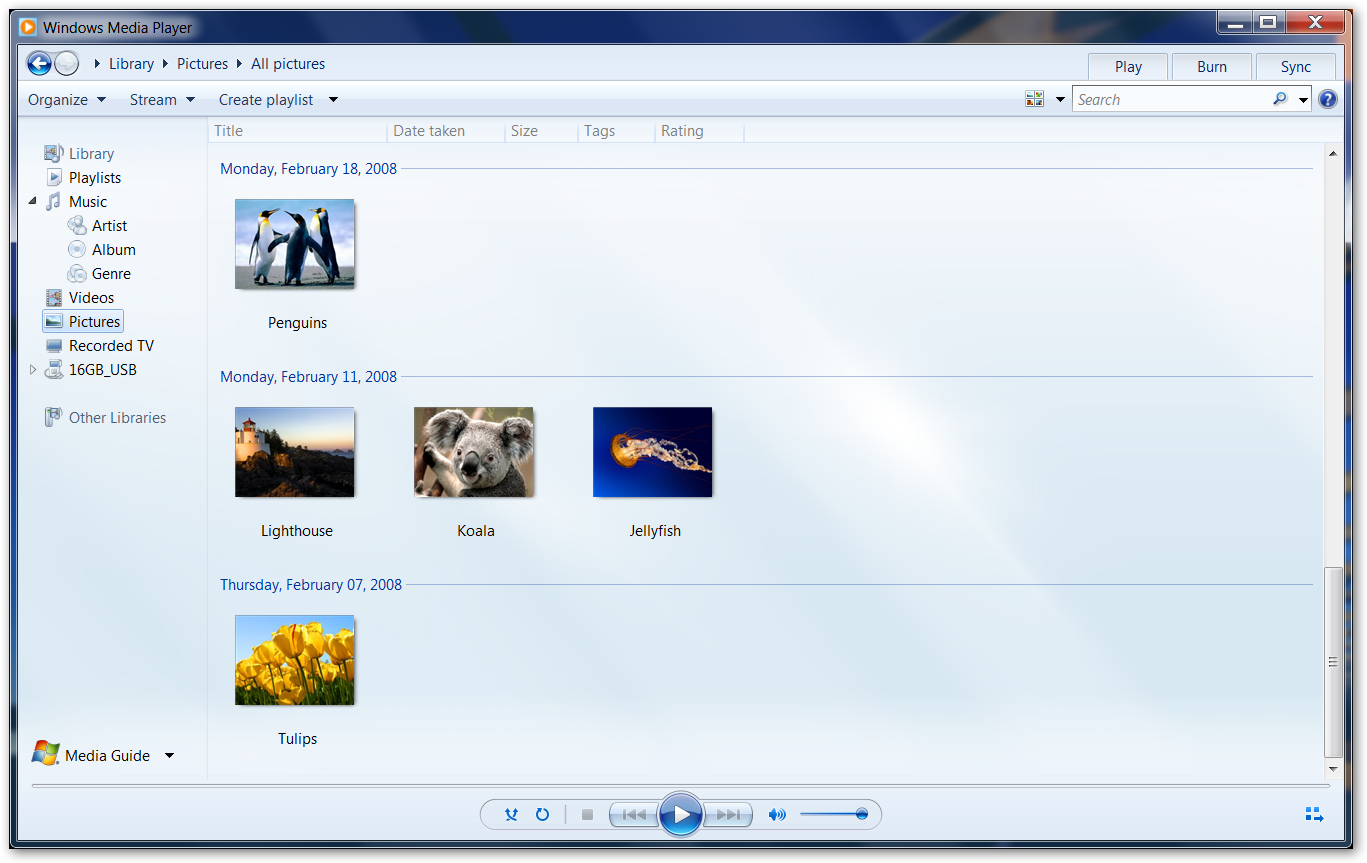The height and width of the screenshot is (863, 1367).
Task: Click the Library icon in the sidebar
Action: point(53,154)
